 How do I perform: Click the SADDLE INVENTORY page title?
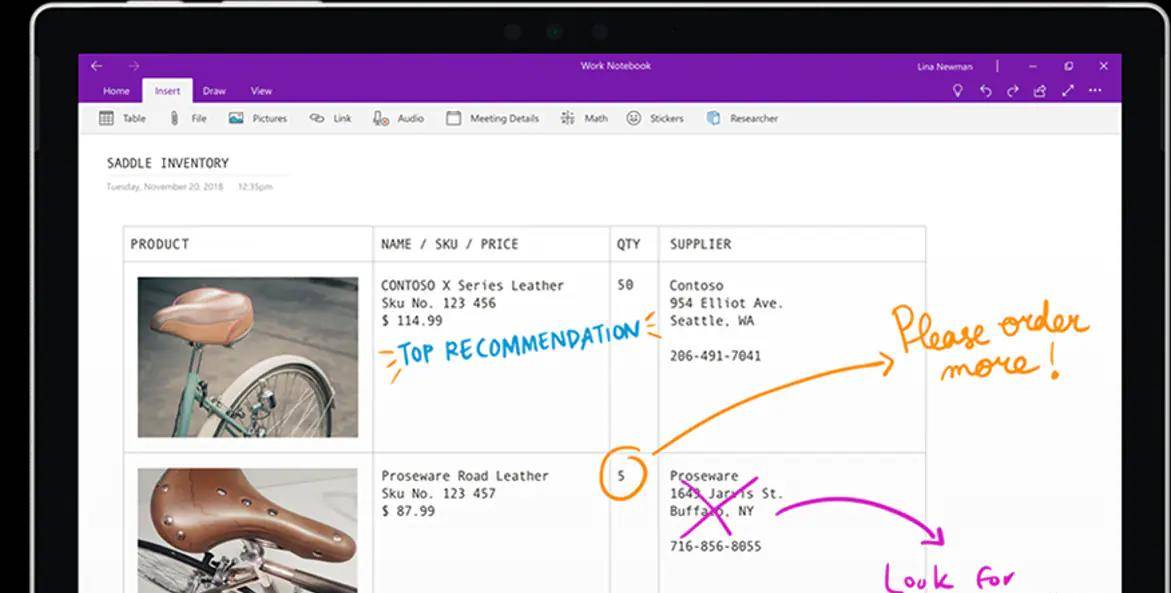(168, 163)
